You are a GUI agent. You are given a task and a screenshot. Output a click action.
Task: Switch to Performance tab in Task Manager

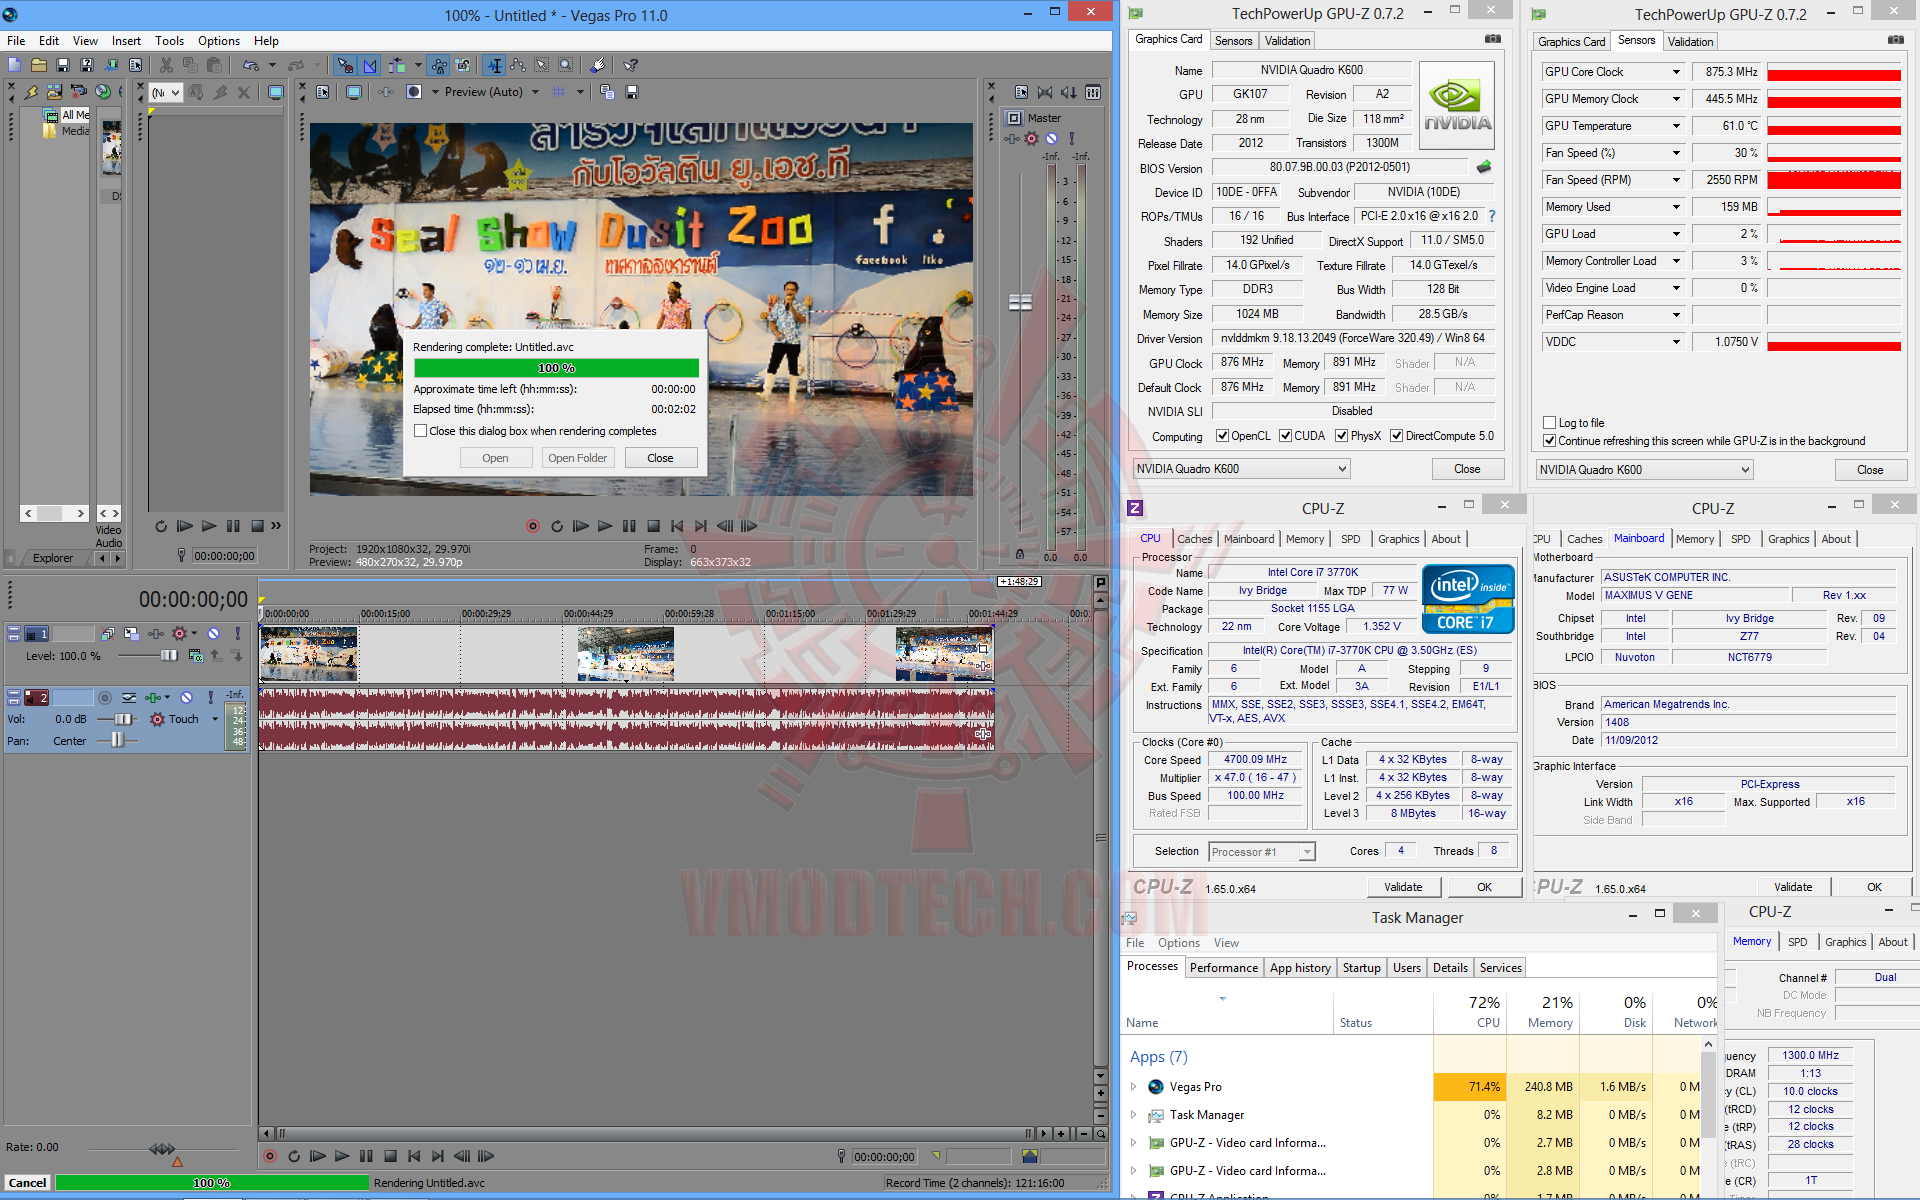point(1223,968)
